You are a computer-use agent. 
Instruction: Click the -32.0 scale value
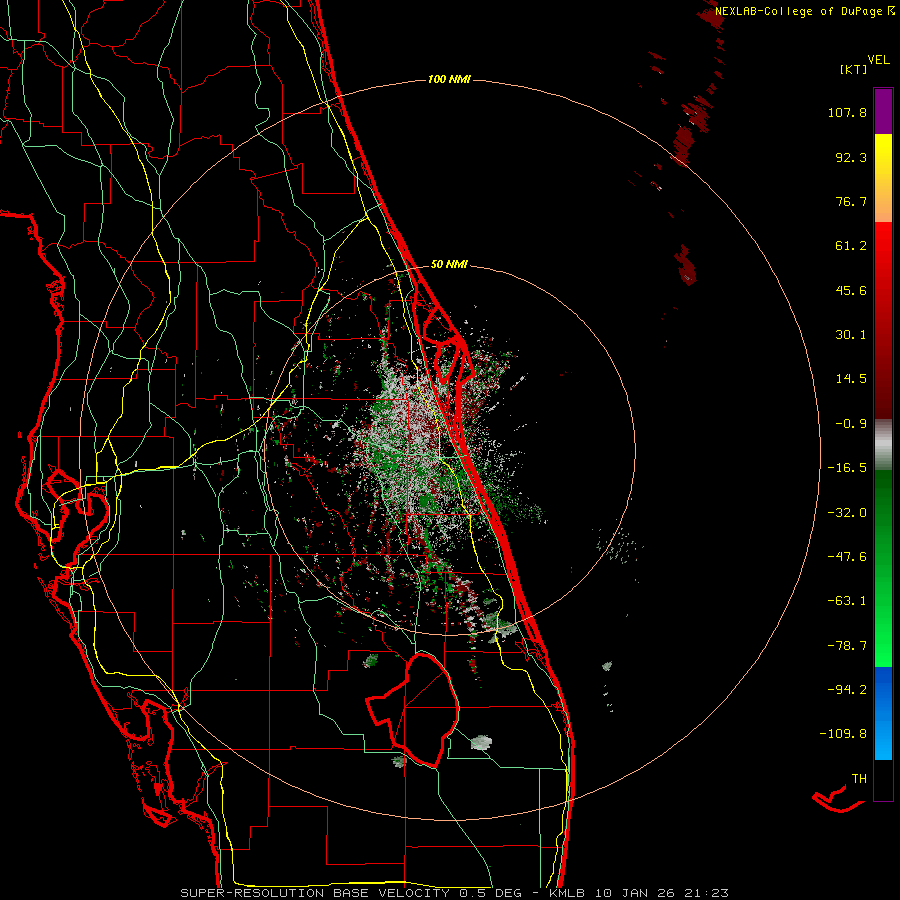point(847,513)
